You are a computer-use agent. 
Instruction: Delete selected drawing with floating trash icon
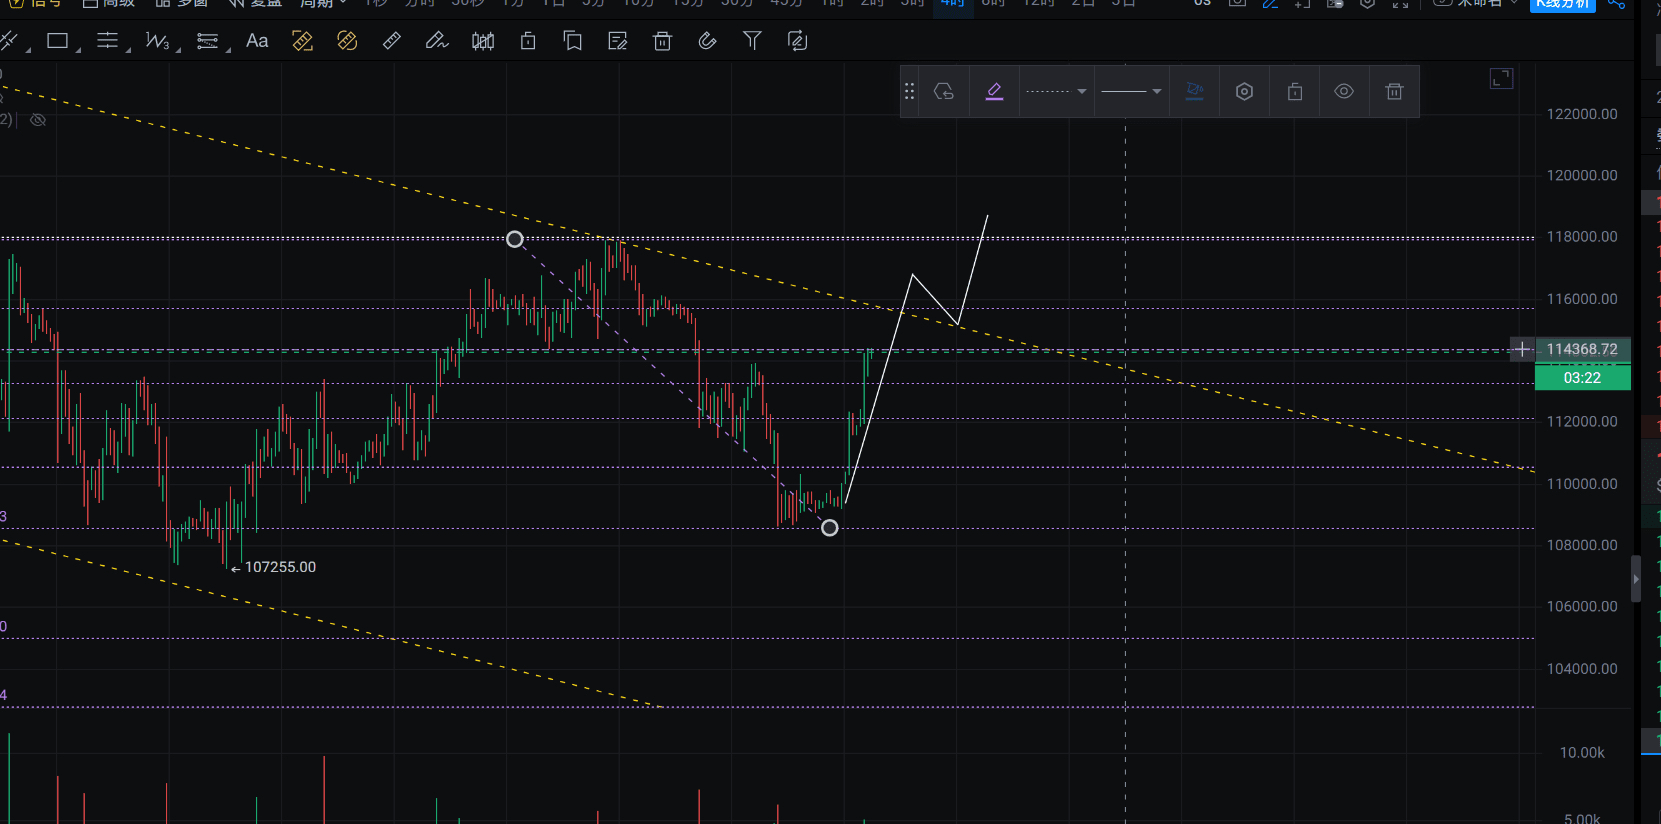click(x=1394, y=92)
